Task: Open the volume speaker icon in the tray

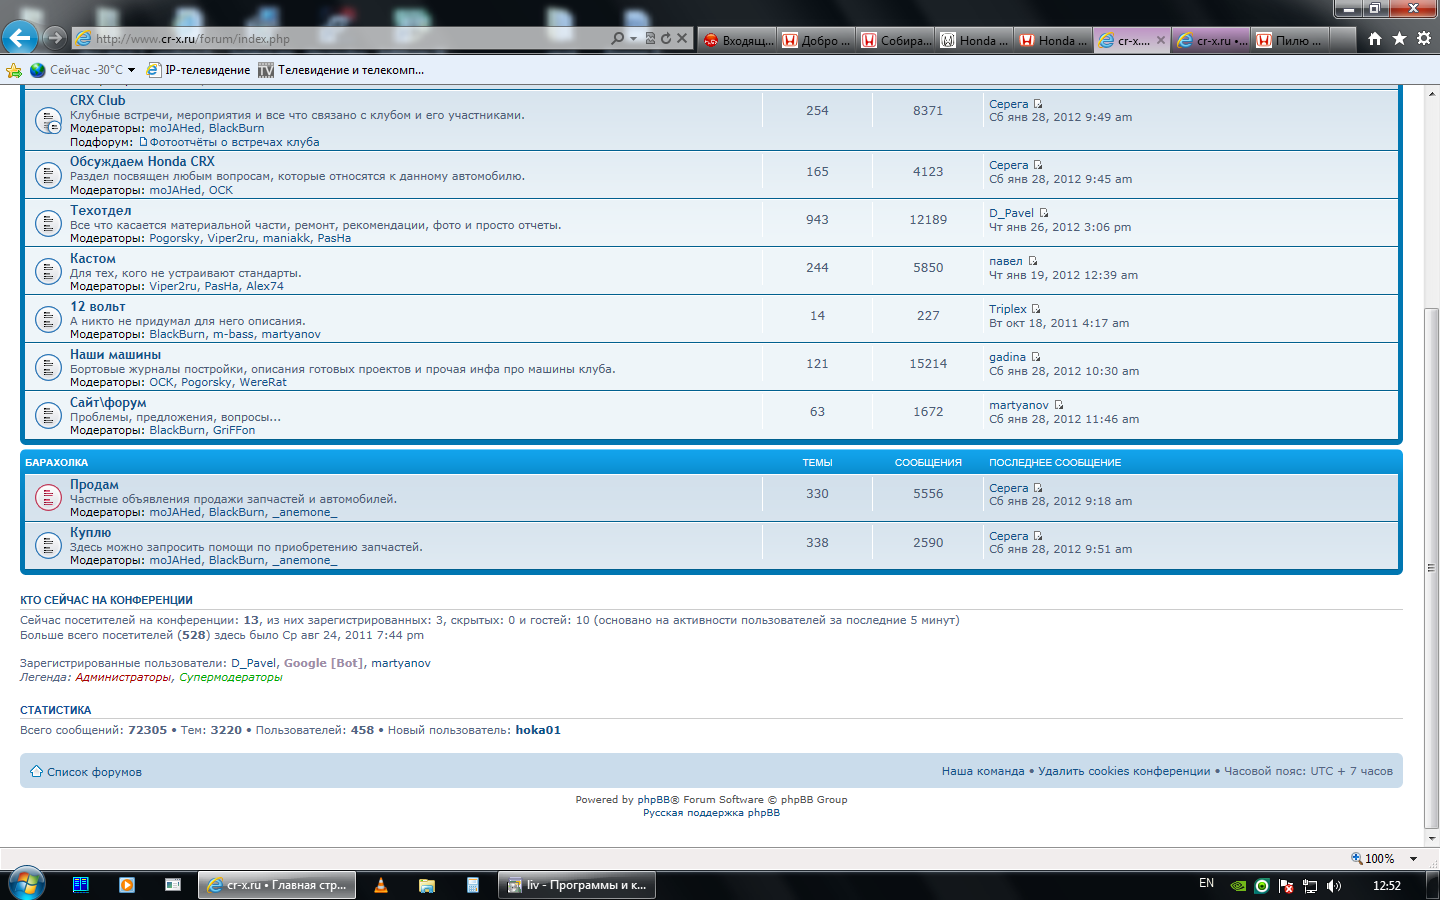Action: click(1334, 884)
